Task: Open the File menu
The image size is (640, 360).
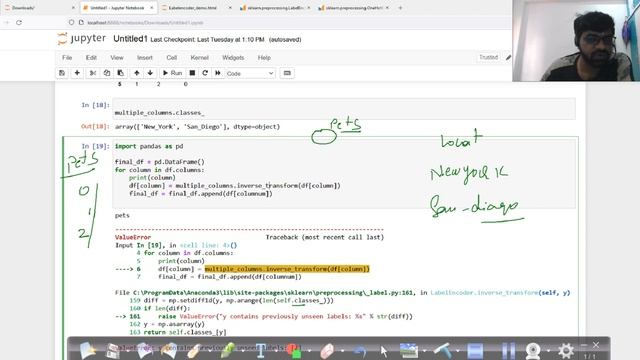Action: (67, 58)
